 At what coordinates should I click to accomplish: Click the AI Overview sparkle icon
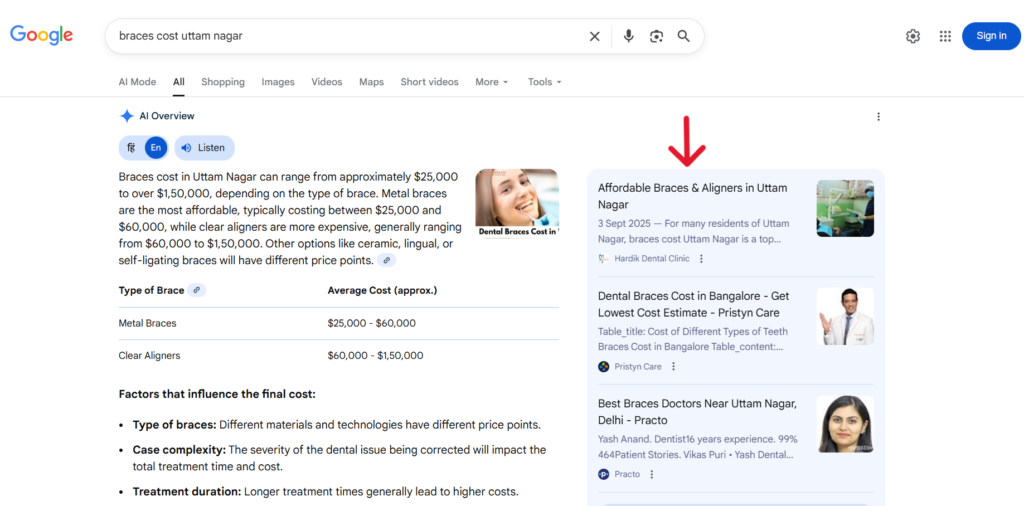127,116
